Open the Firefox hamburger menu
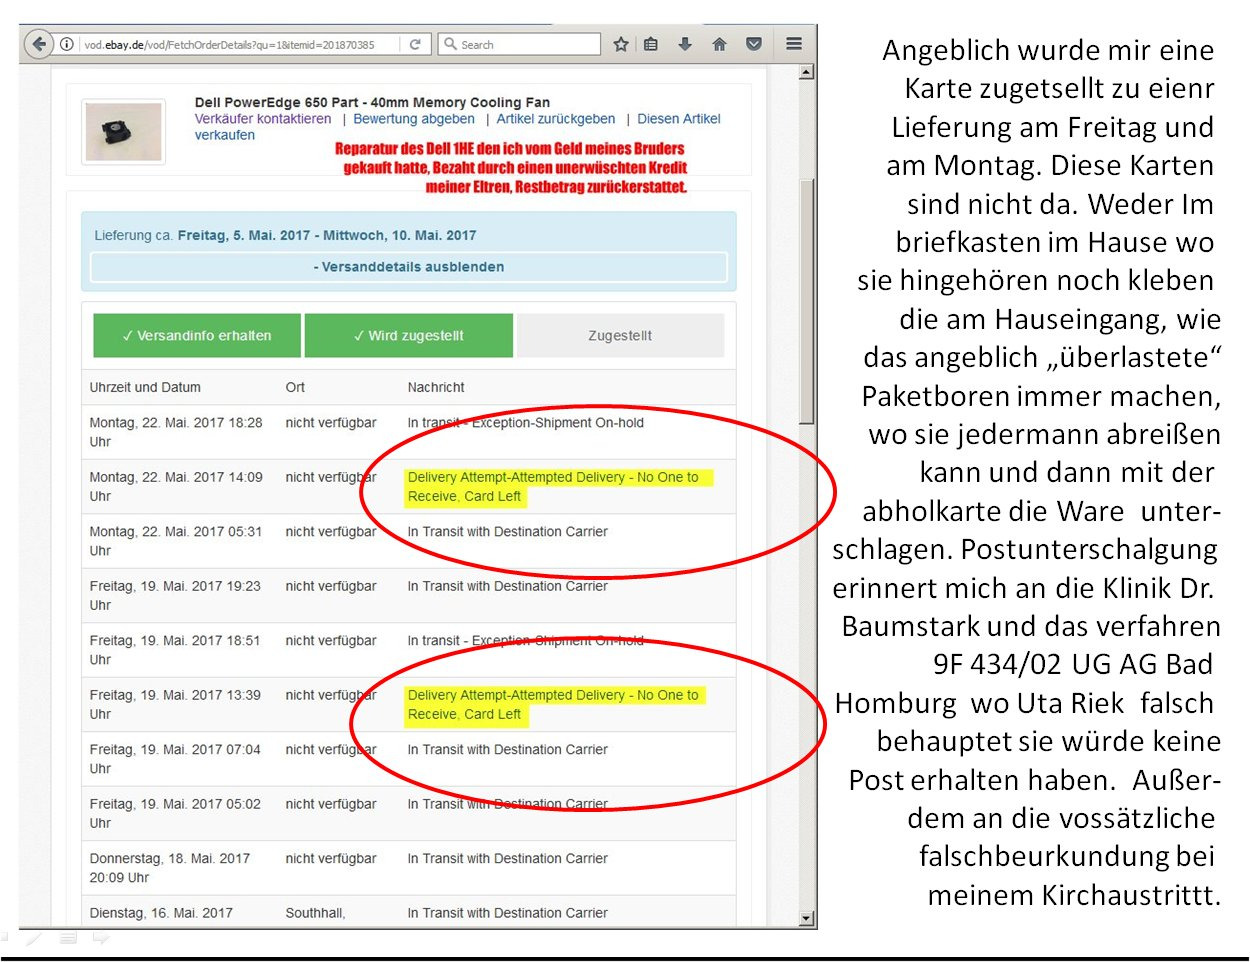The height and width of the screenshot is (962, 1250). [x=794, y=44]
